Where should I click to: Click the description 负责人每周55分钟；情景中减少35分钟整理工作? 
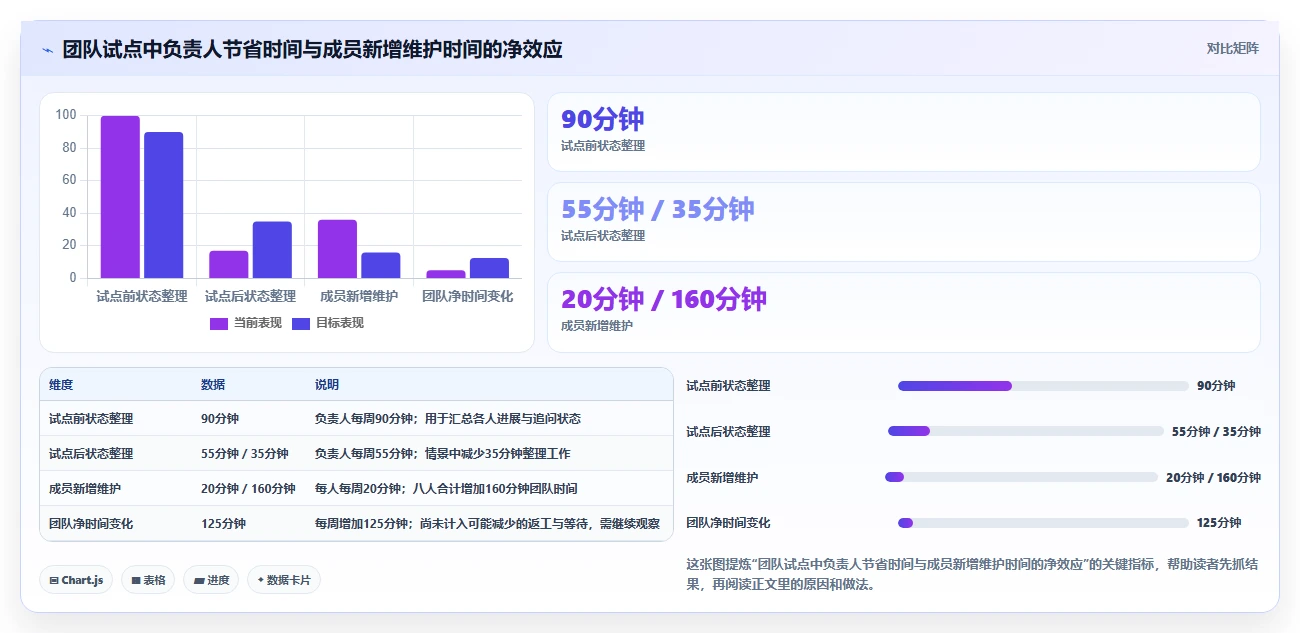tap(443, 454)
